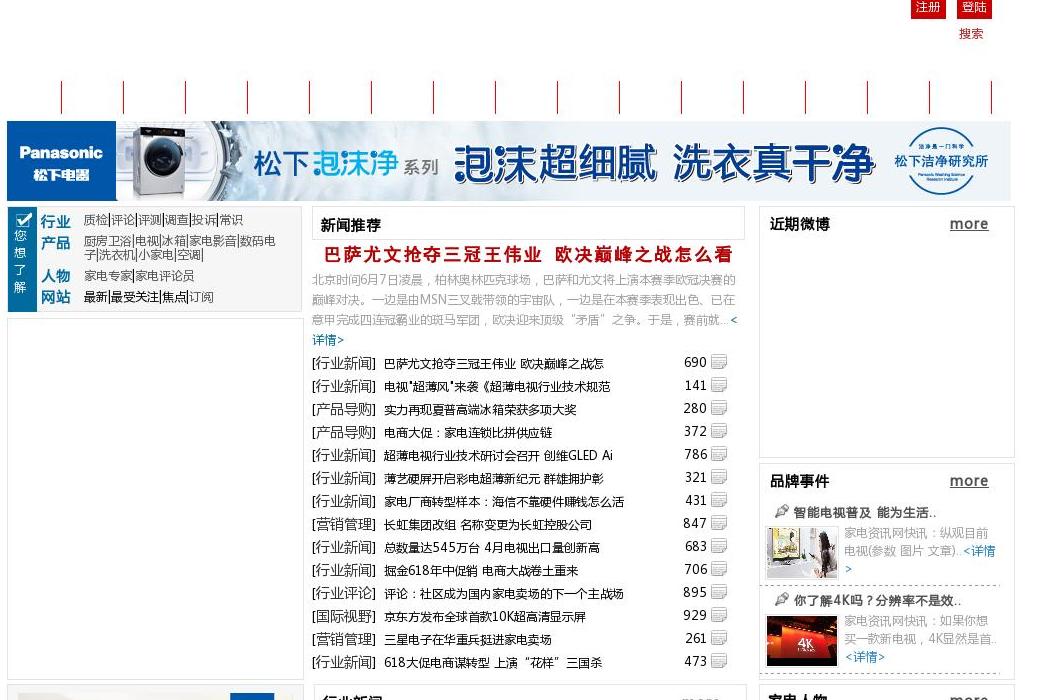Click the comment icon beside count 321
The height and width of the screenshot is (700, 1041).
[x=718, y=477]
